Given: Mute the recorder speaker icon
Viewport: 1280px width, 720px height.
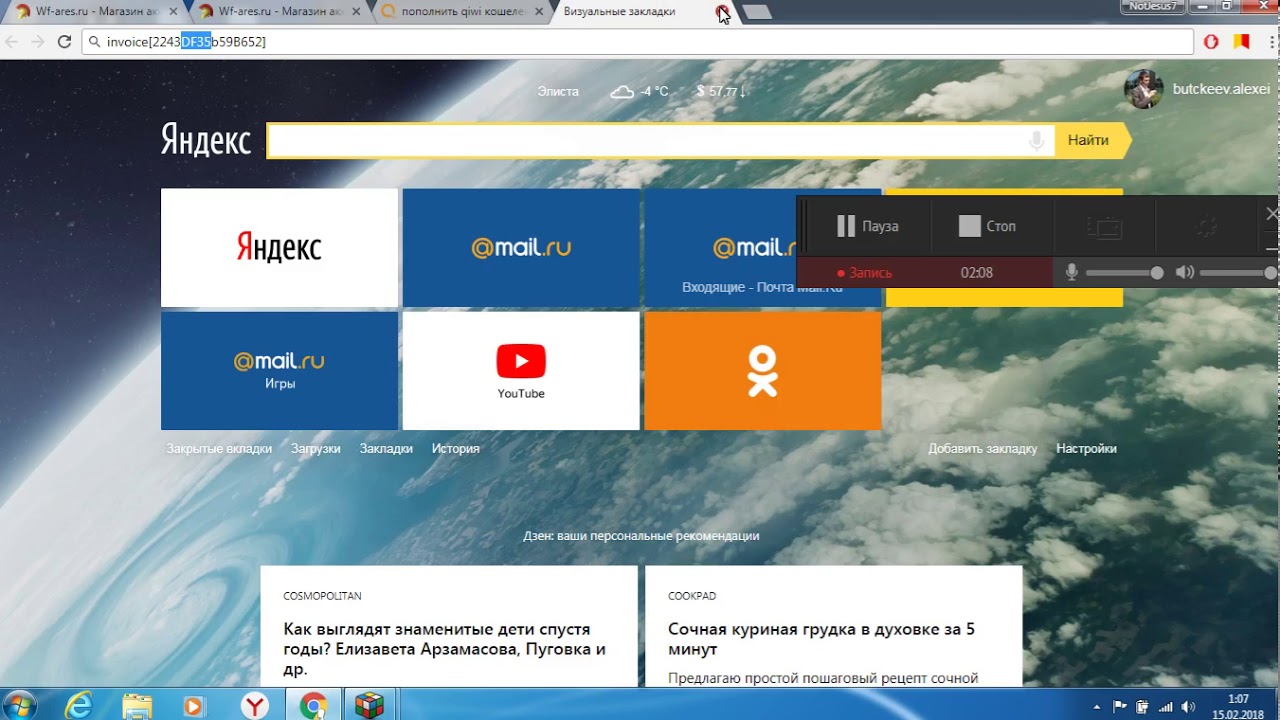Looking at the screenshot, I should (x=1185, y=272).
